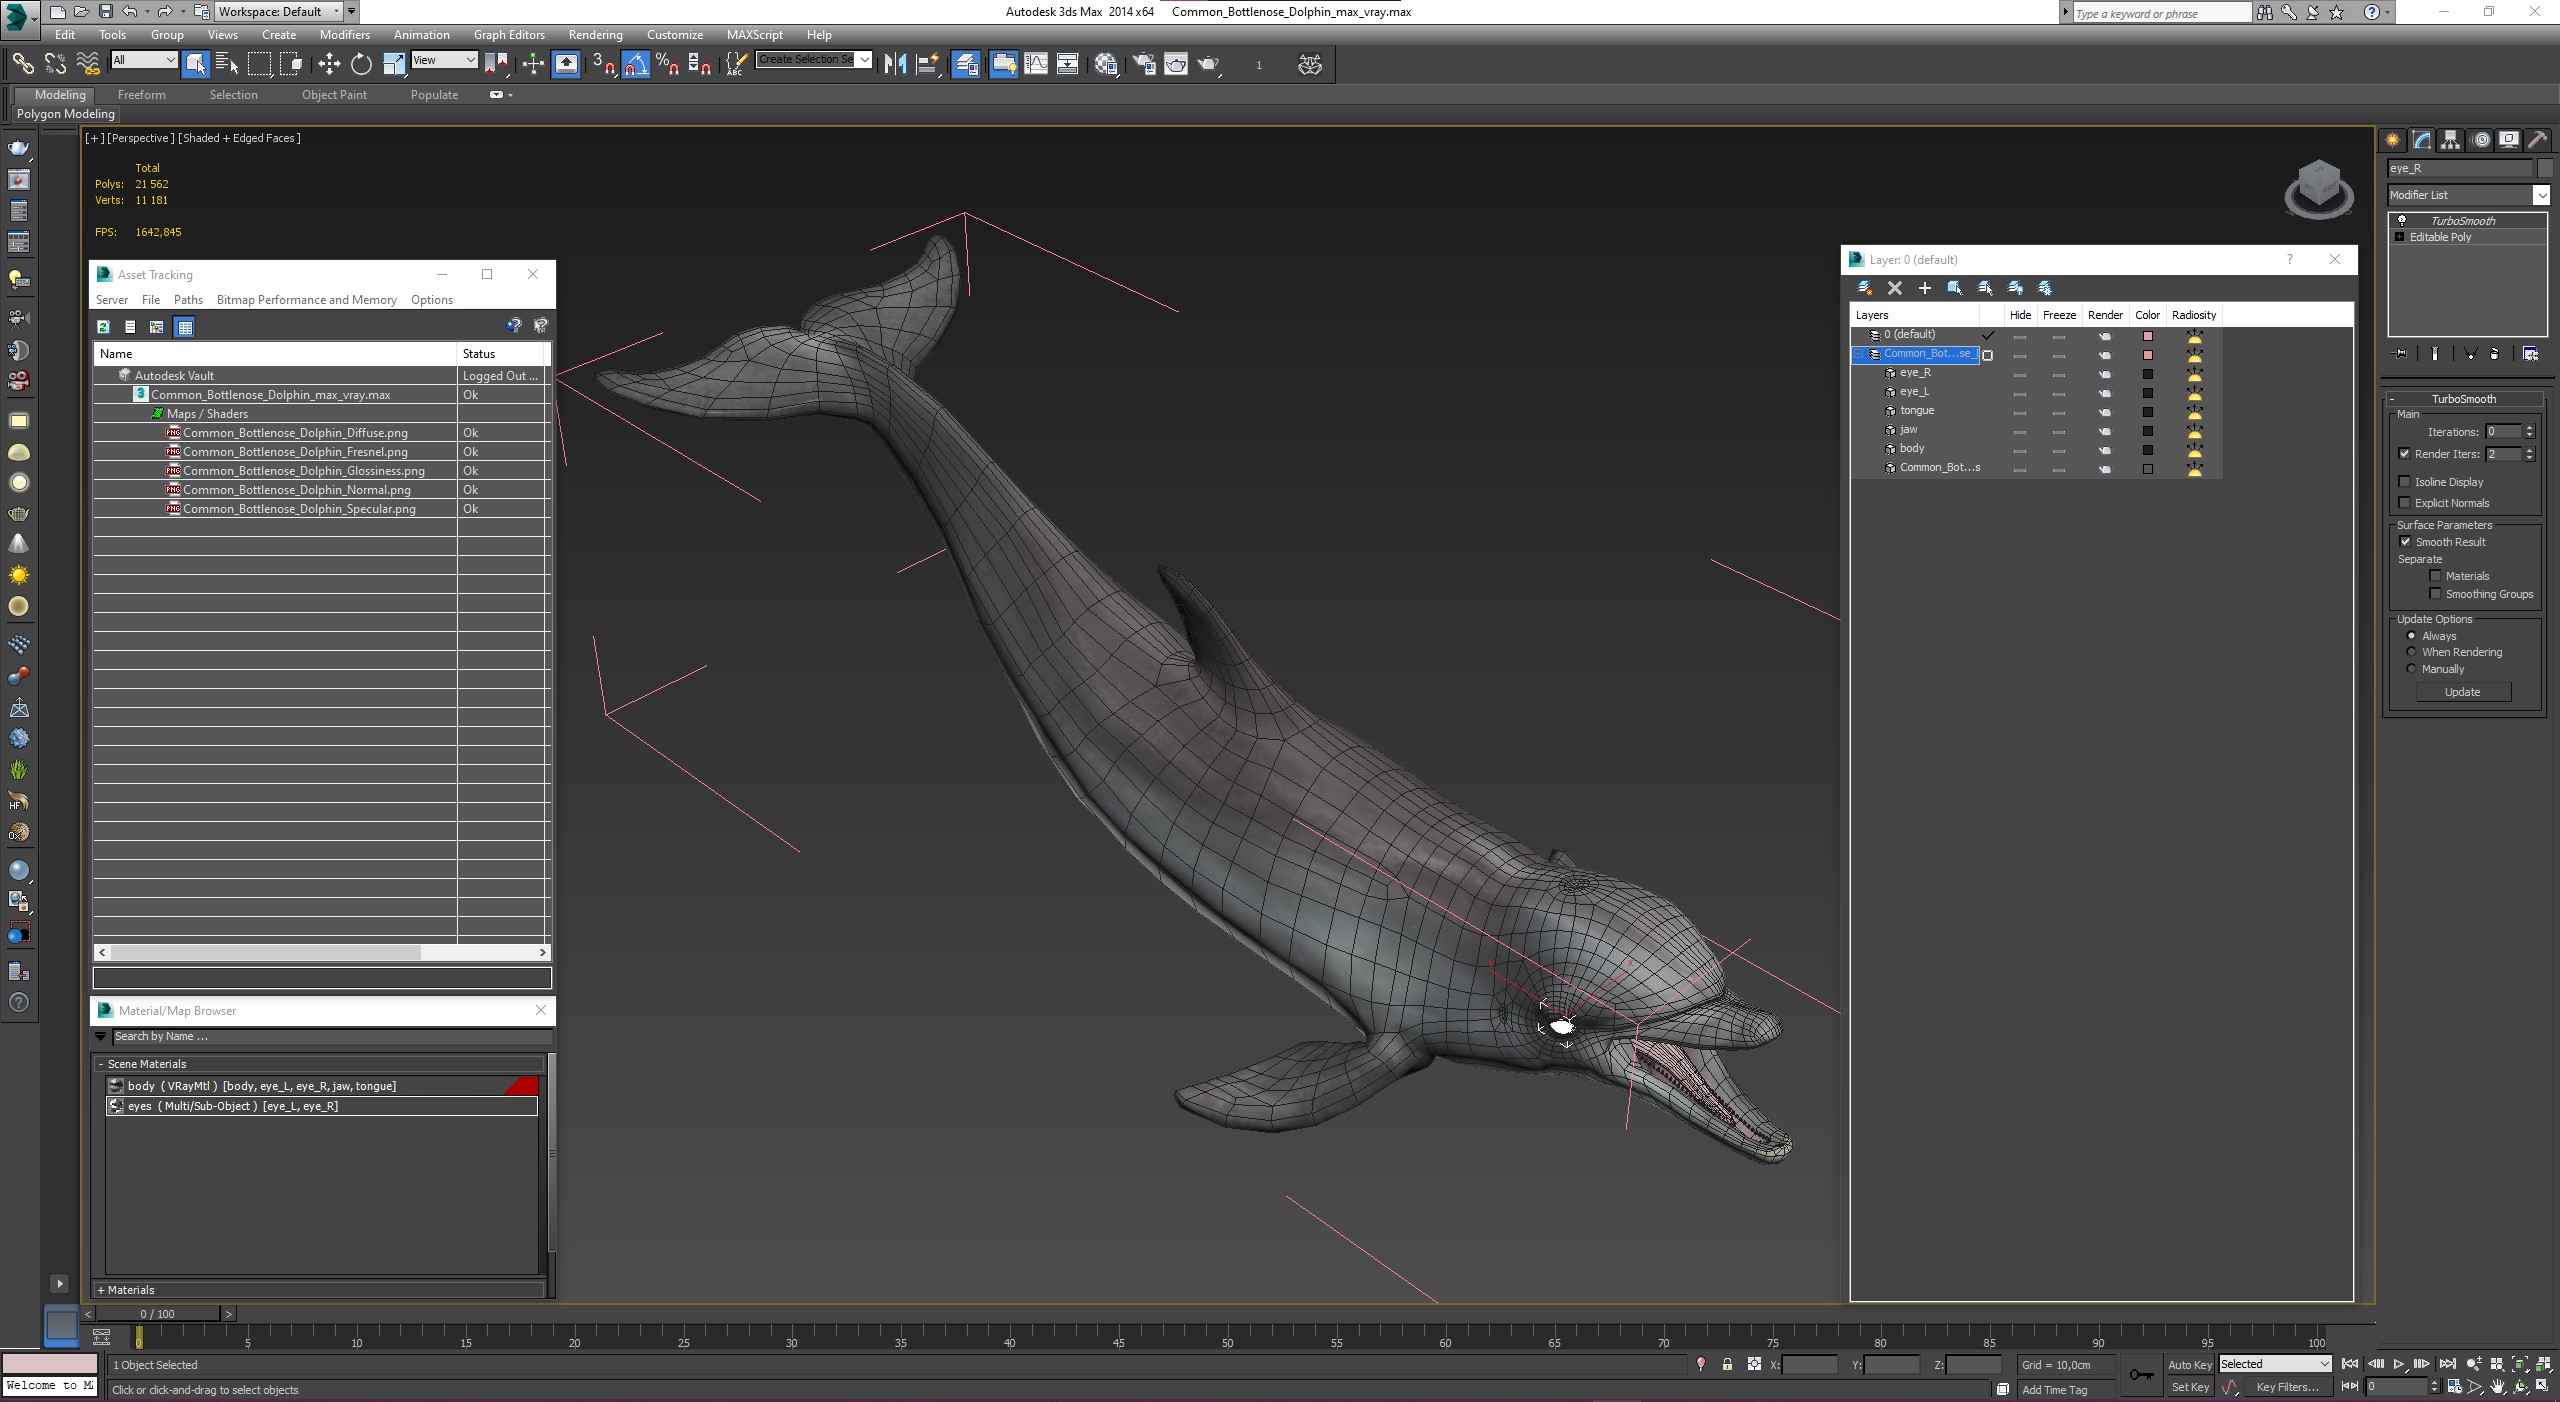Switch to the Freeform ribbon tab
Image resolution: width=2560 pixels, height=1402 pixels.
click(142, 95)
